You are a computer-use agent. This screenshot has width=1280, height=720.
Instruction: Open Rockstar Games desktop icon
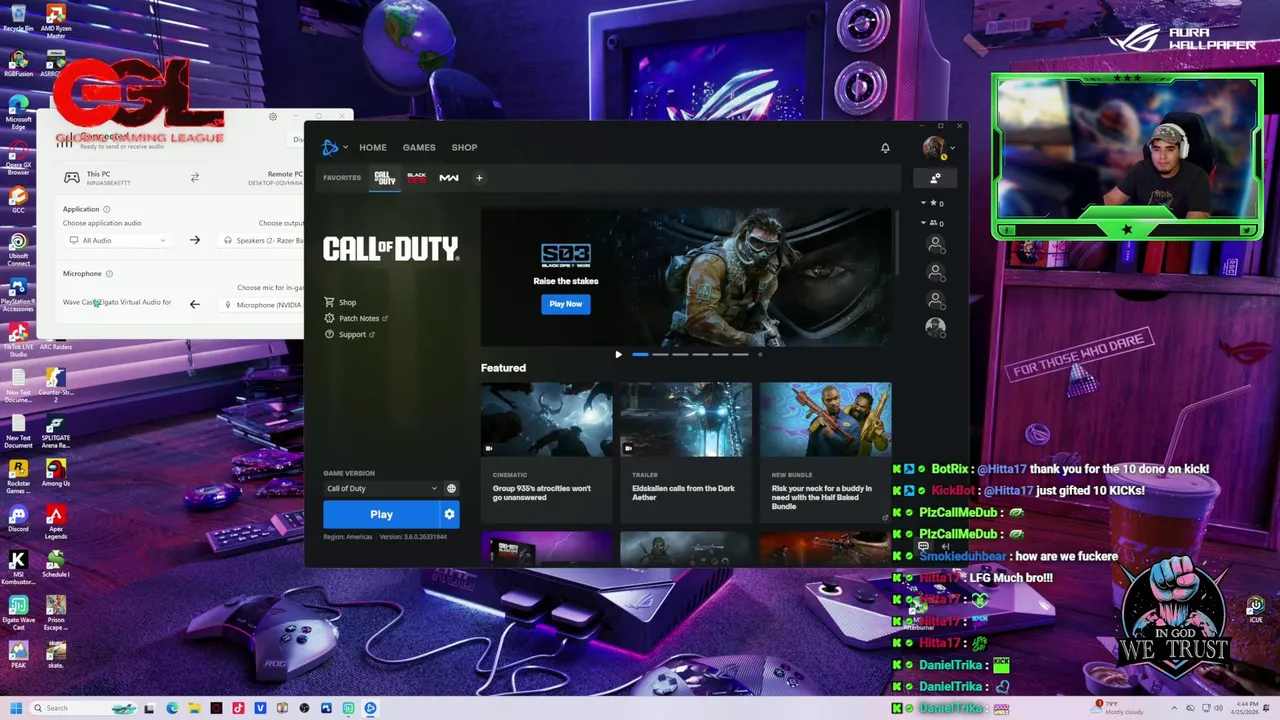18,476
